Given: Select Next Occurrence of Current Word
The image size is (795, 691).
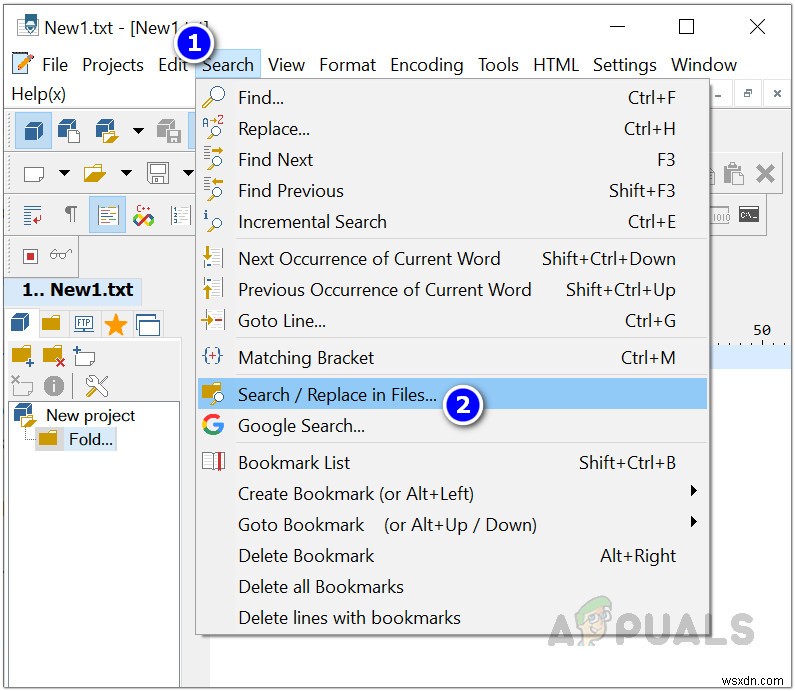Looking at the screenshot, I should coord(452,259).
